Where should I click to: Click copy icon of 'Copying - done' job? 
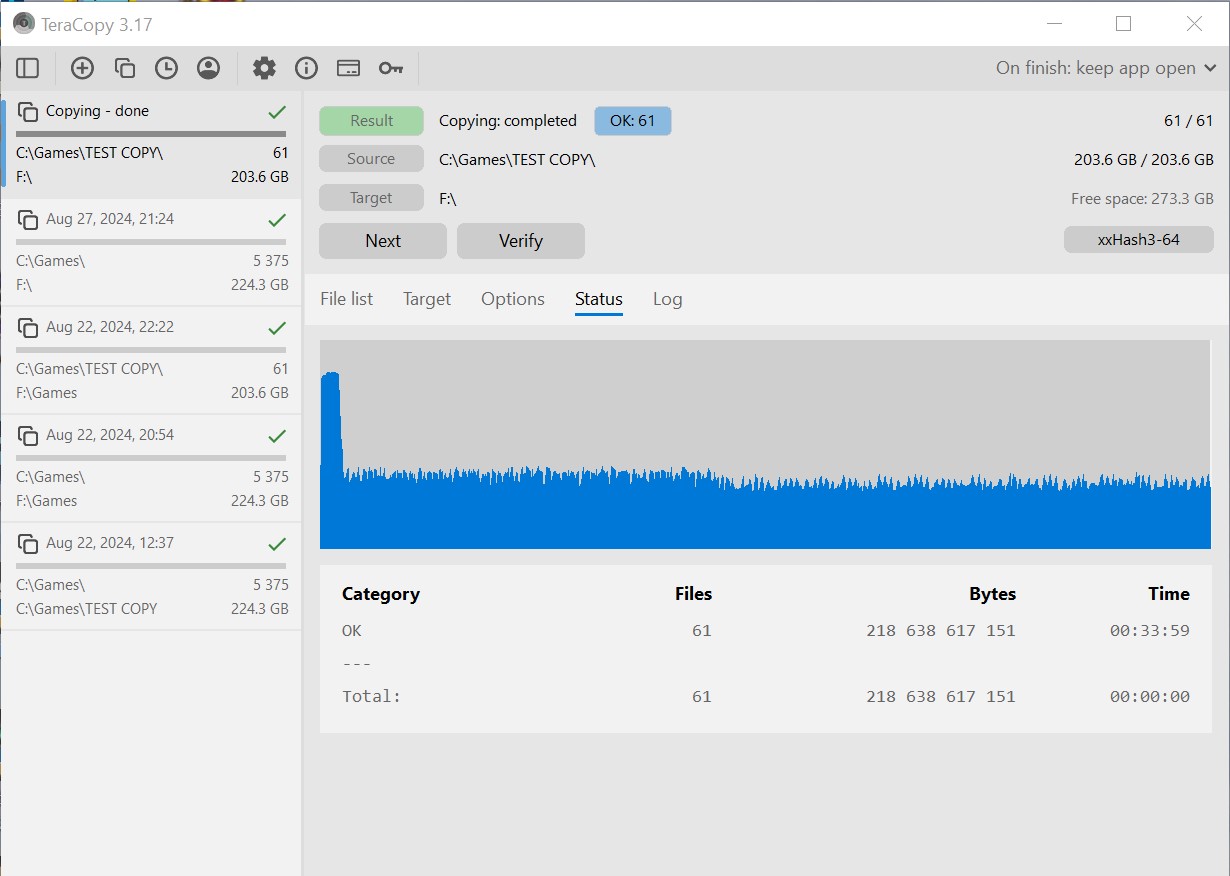[x=28, y=112]
